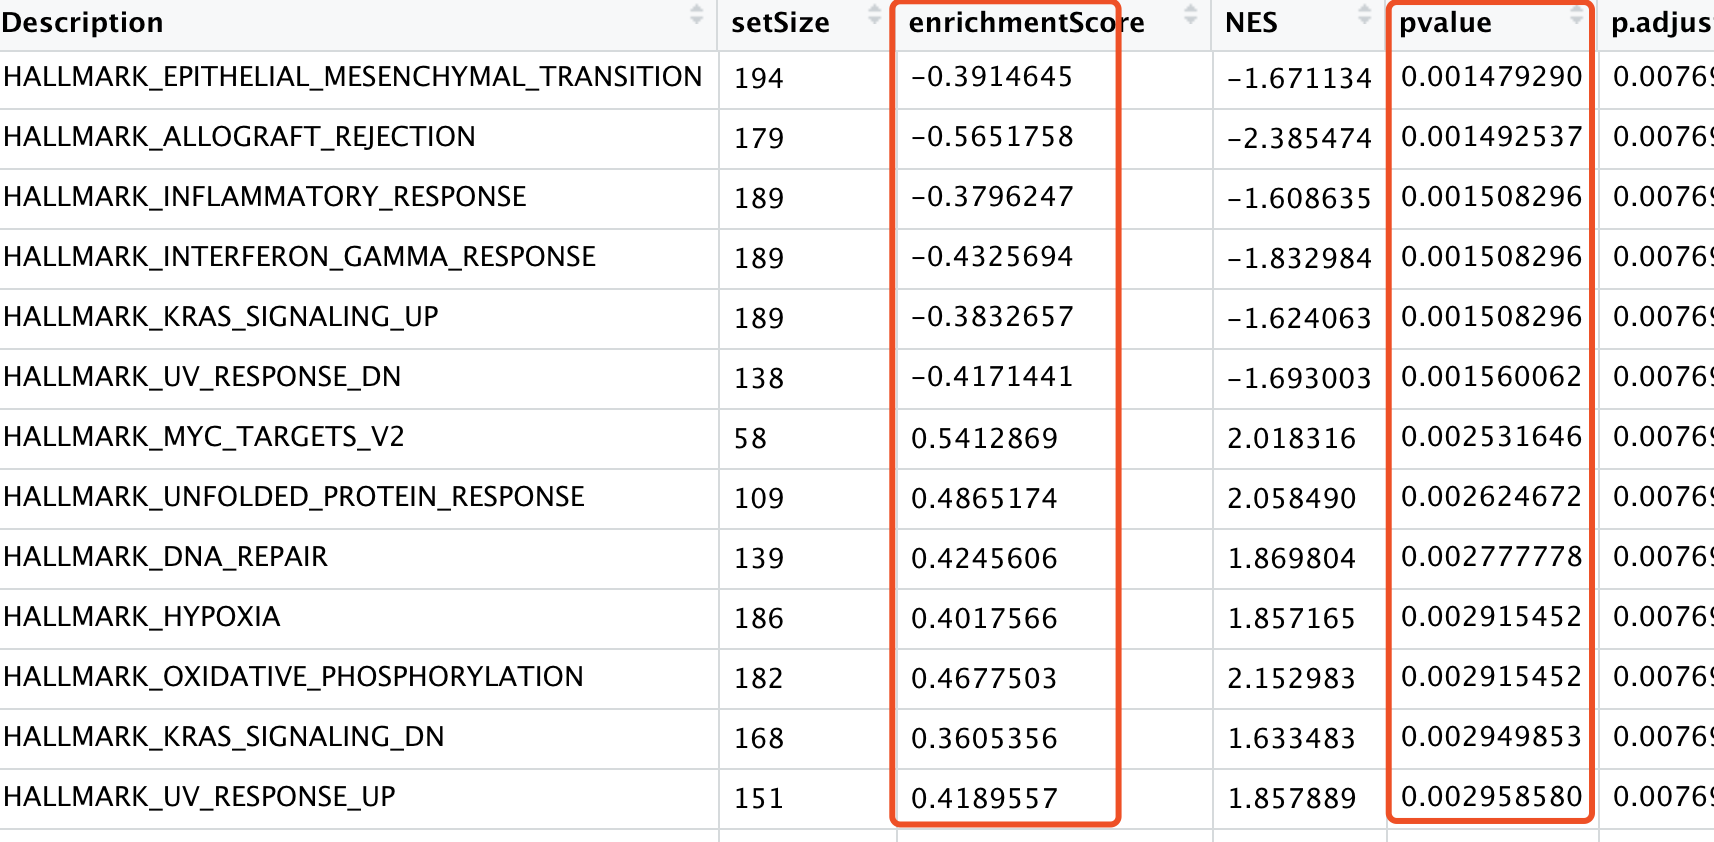Select HALLMARK_KRAS_SIGNALING_DN description cell

[x=224, y=737]
